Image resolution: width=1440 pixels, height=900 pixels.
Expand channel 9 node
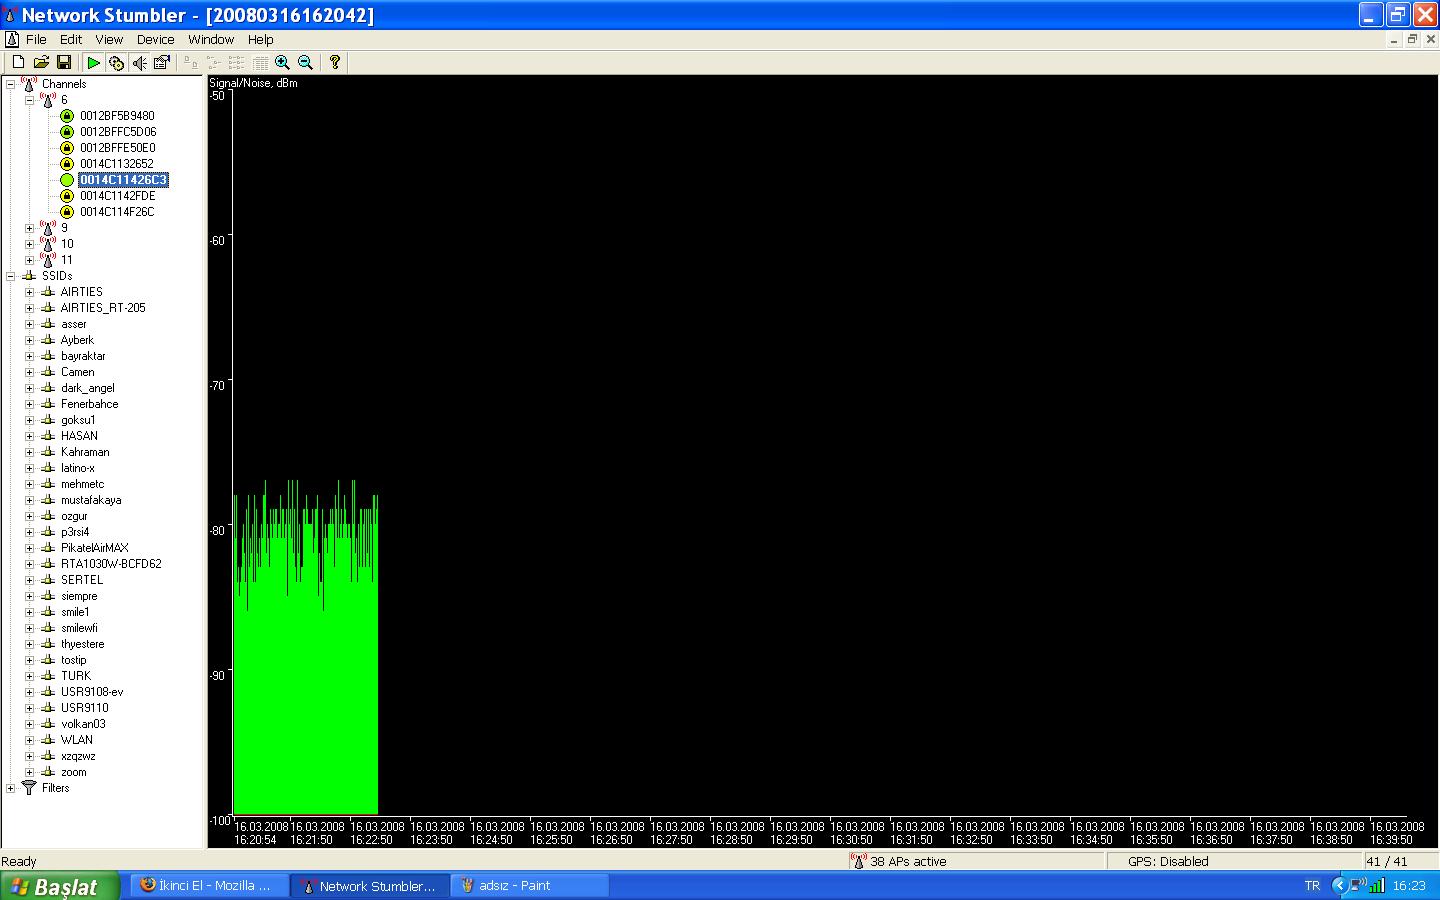pyautogui.click(x=29, y=228)
